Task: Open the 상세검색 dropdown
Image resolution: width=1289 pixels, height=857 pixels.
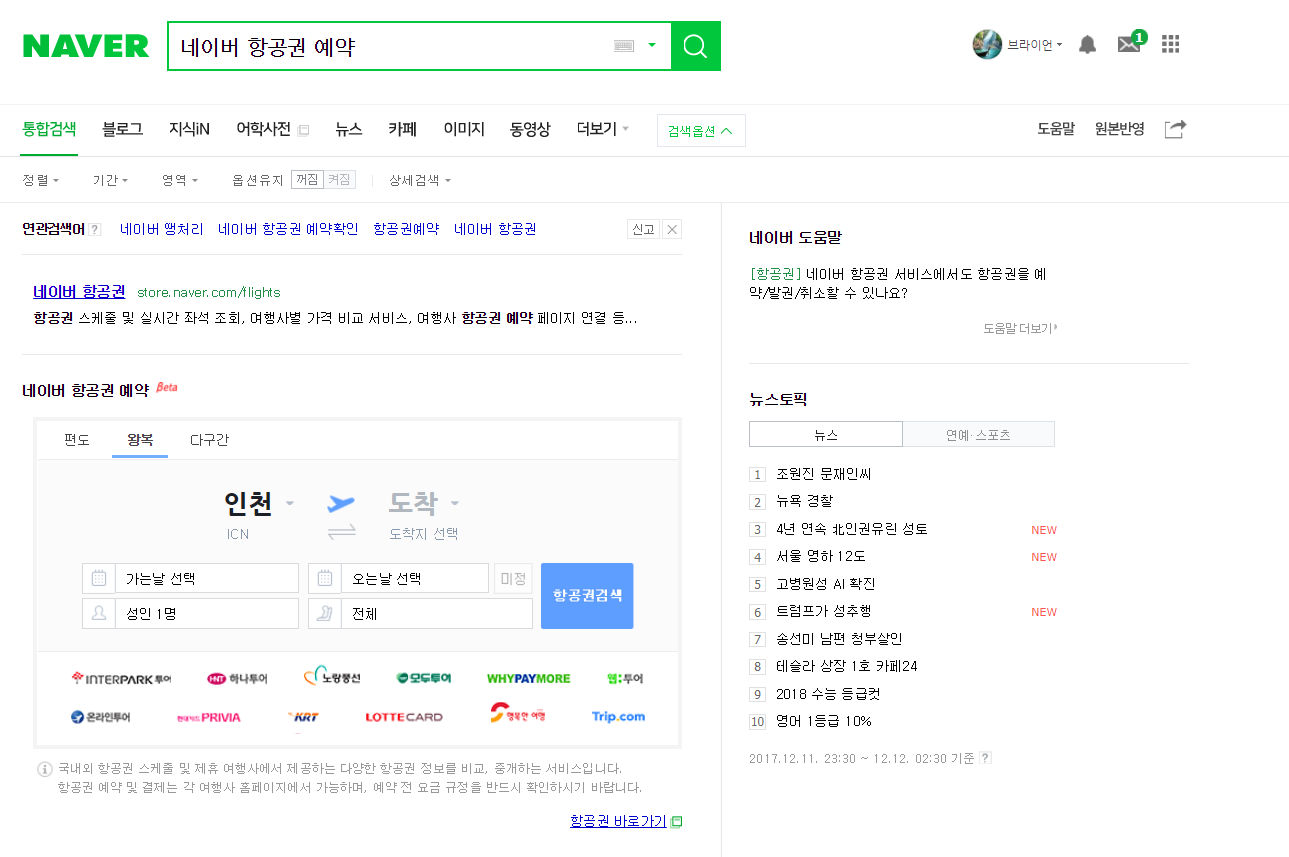Action: click(420, 180)
